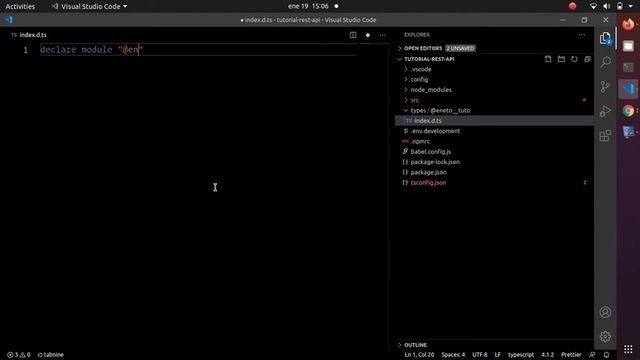Expand the .vscode folder

[420, 69]
